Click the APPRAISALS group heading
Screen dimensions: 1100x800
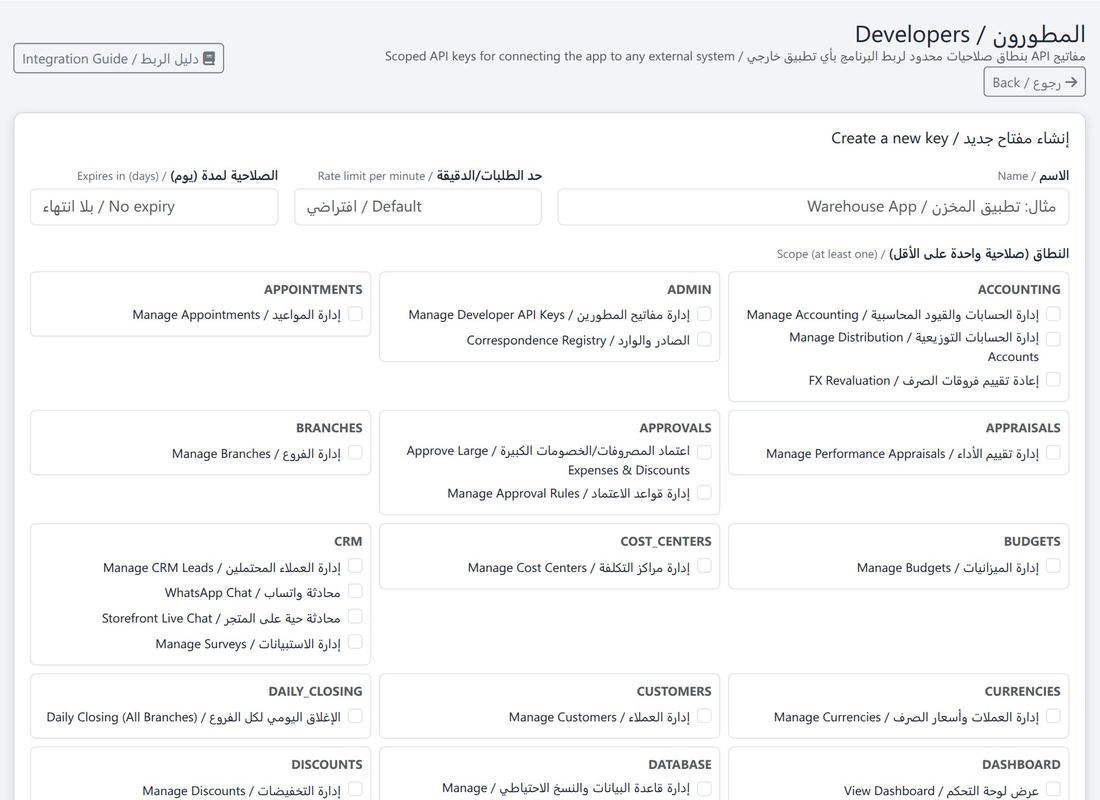(x=1023, y=427)
